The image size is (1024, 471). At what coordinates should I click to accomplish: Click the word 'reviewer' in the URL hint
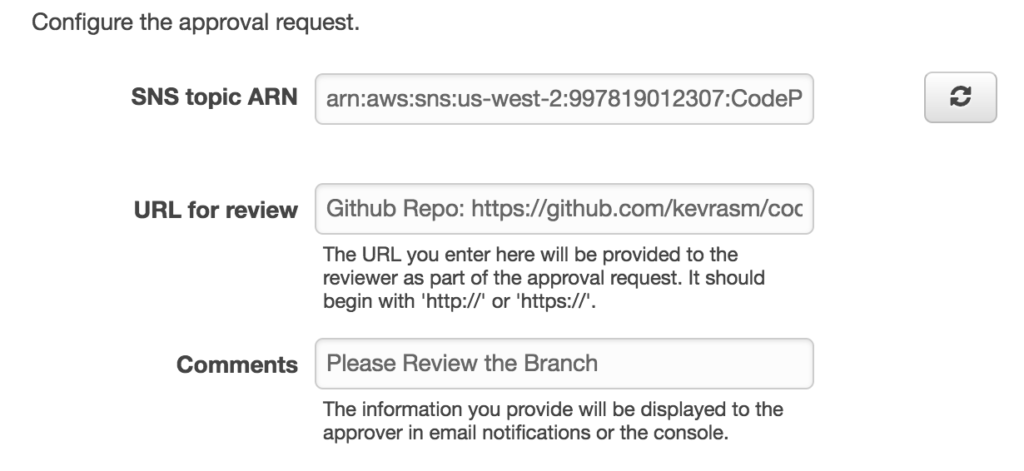pyautogui.click(x=349, y=276)
